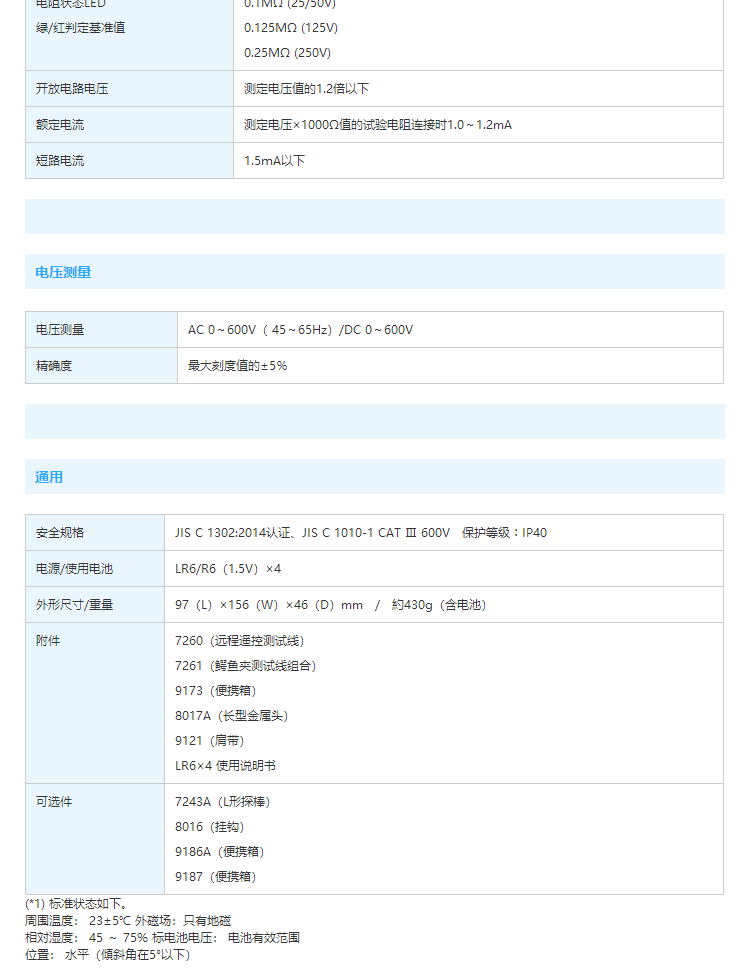The image size is (750, 978).
Task: Click the 可选件 row label
Action: [54, 801]
